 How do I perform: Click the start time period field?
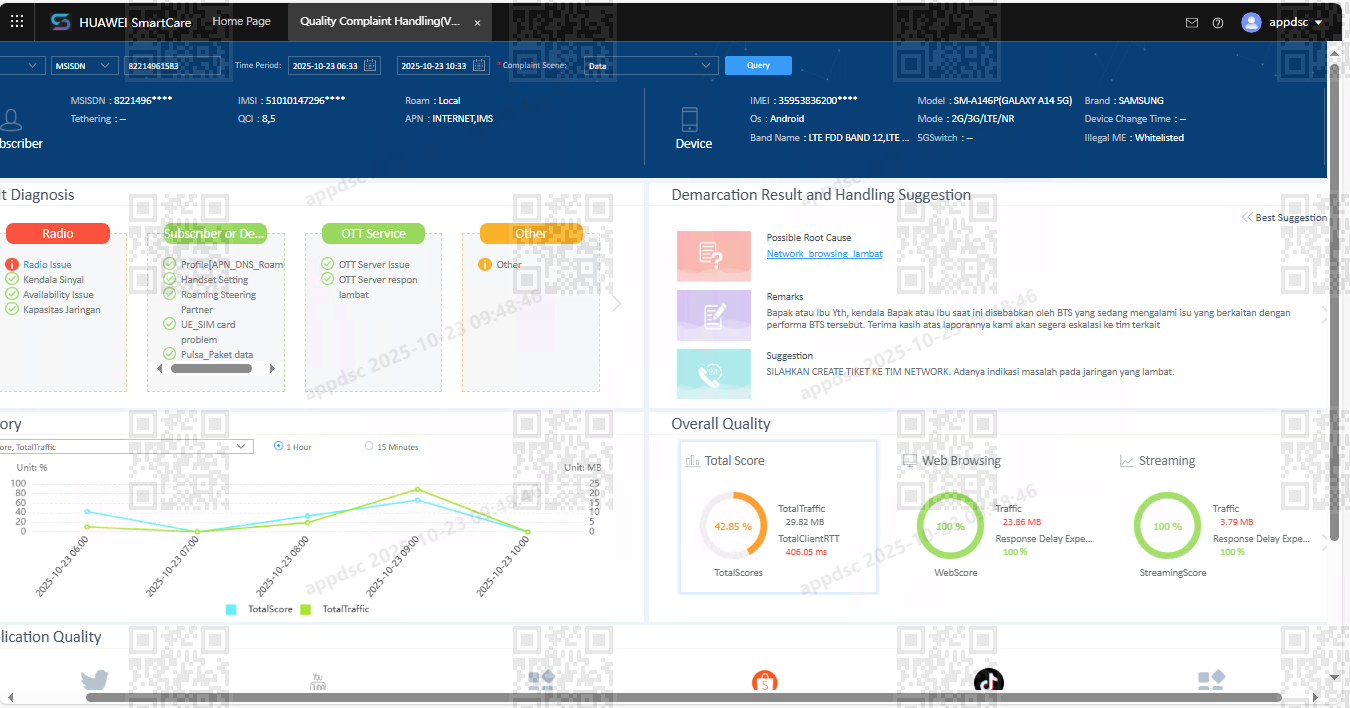coord(334,65)
